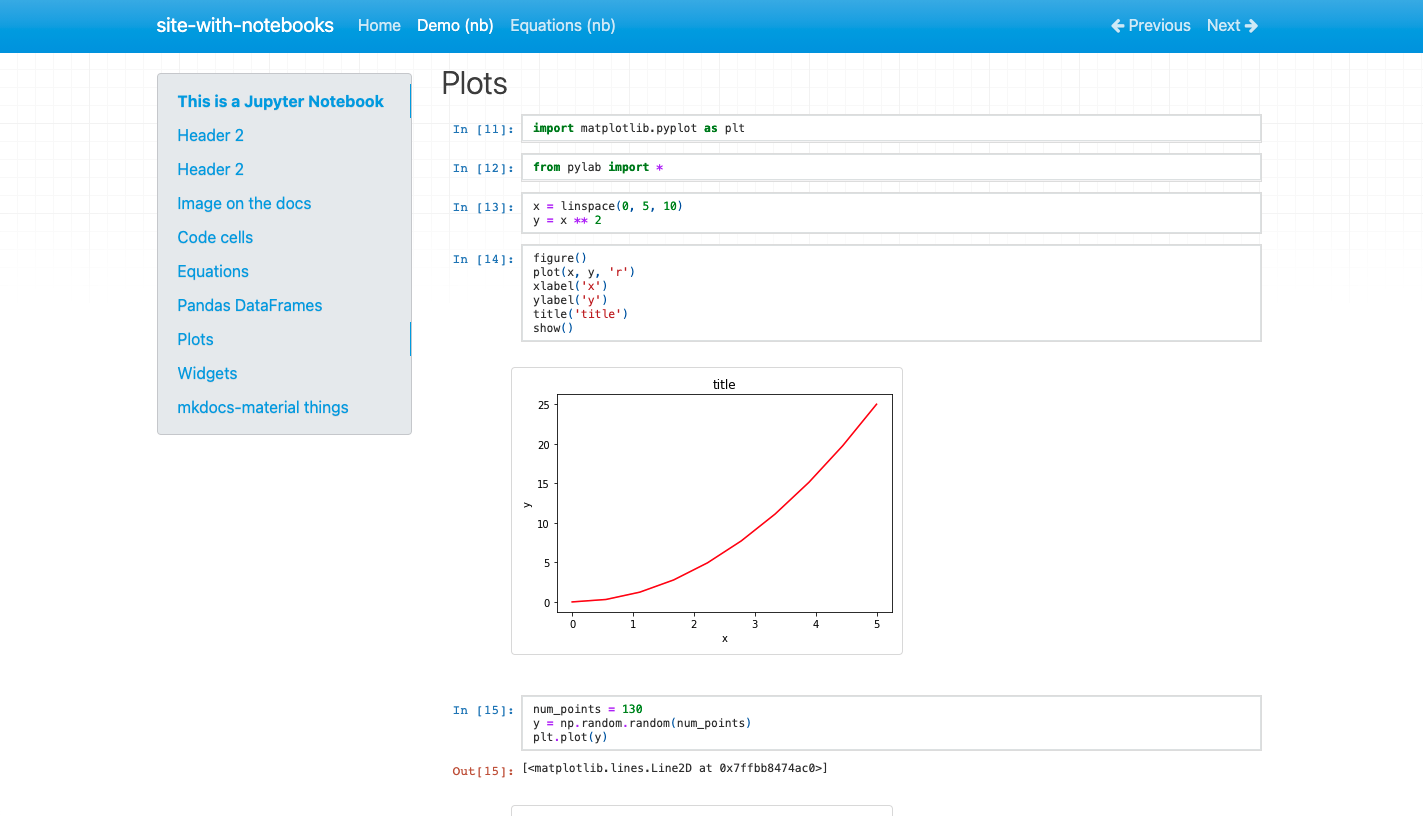Click the first Header 2 sidebar link
Image resolution: width=1423 pixels, height=816 pixels.
click(210, 136)
